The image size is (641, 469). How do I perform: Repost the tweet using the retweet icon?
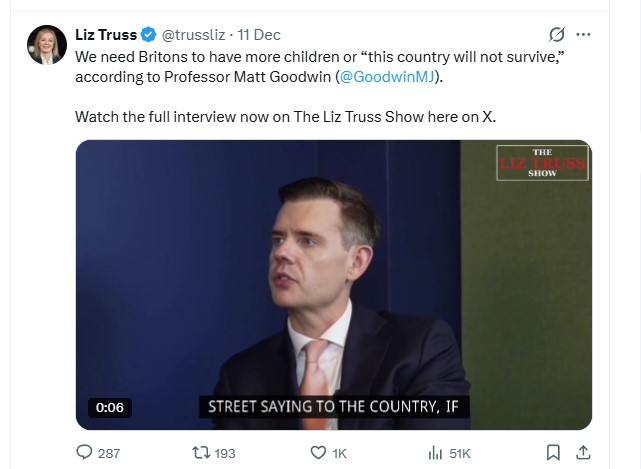[200, 453]
